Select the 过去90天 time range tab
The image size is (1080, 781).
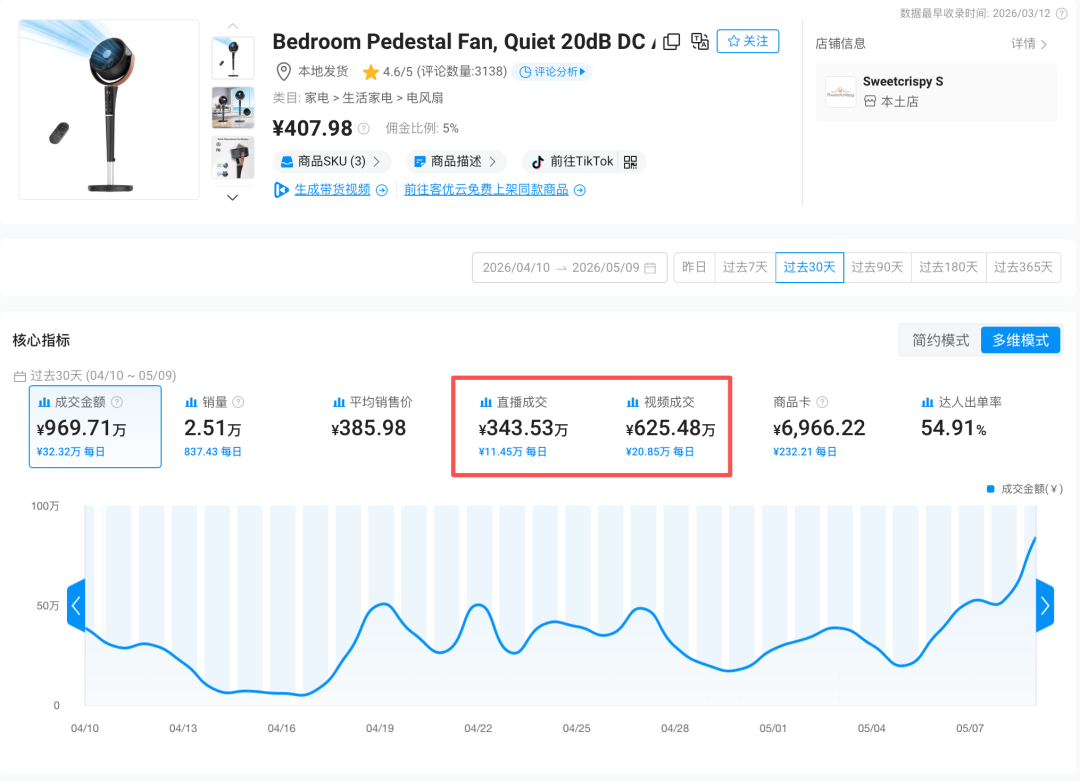[x=877, y=267]
